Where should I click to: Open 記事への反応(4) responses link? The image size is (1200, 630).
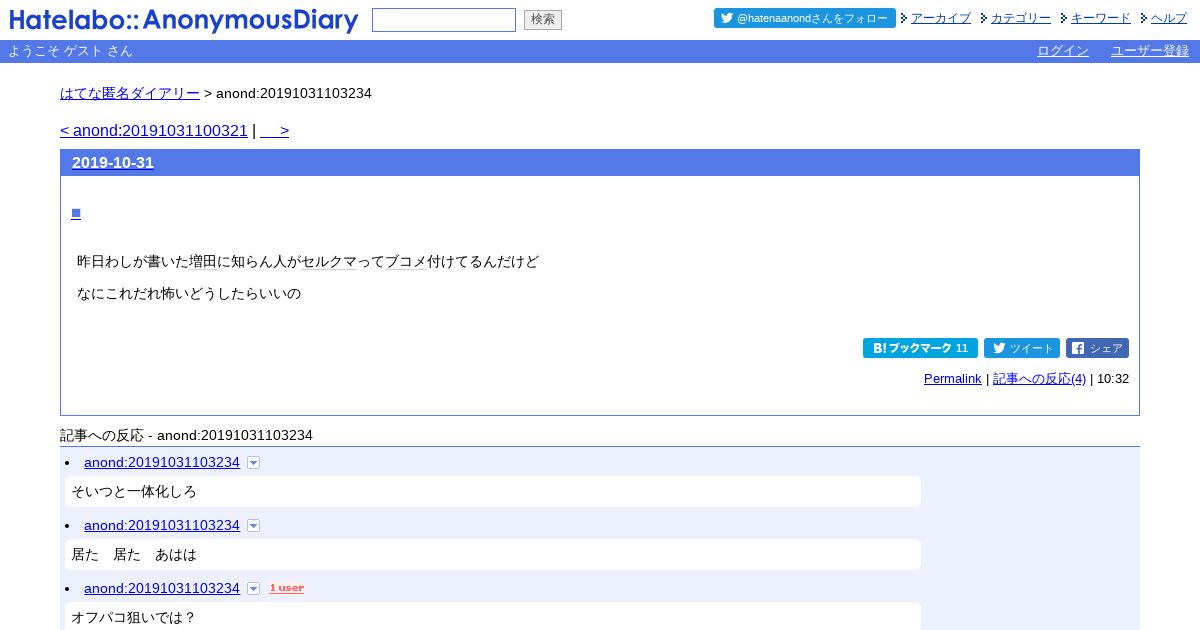pos(1039,379)
